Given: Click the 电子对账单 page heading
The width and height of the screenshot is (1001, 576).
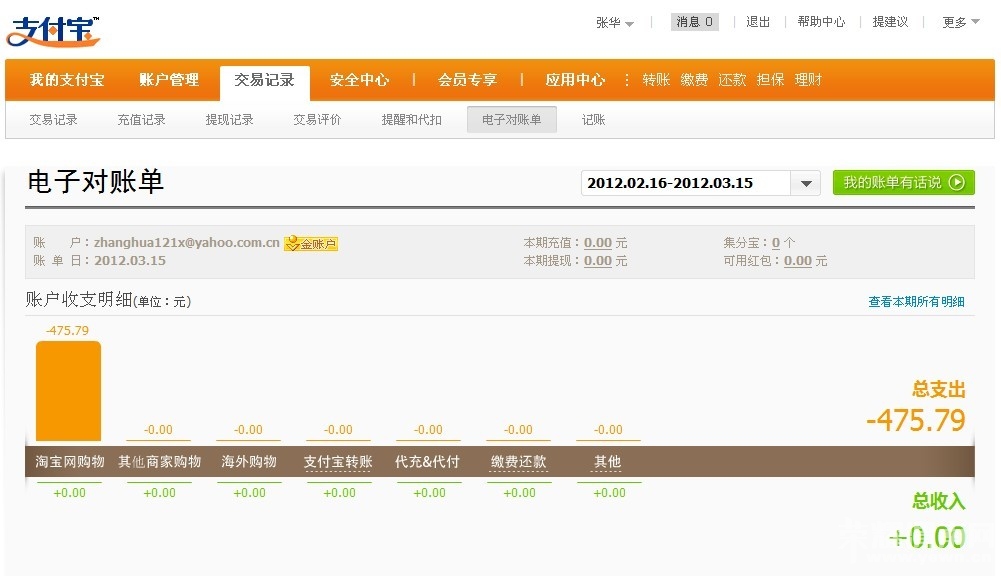Looking at the screenshot, I should point(96,181).
